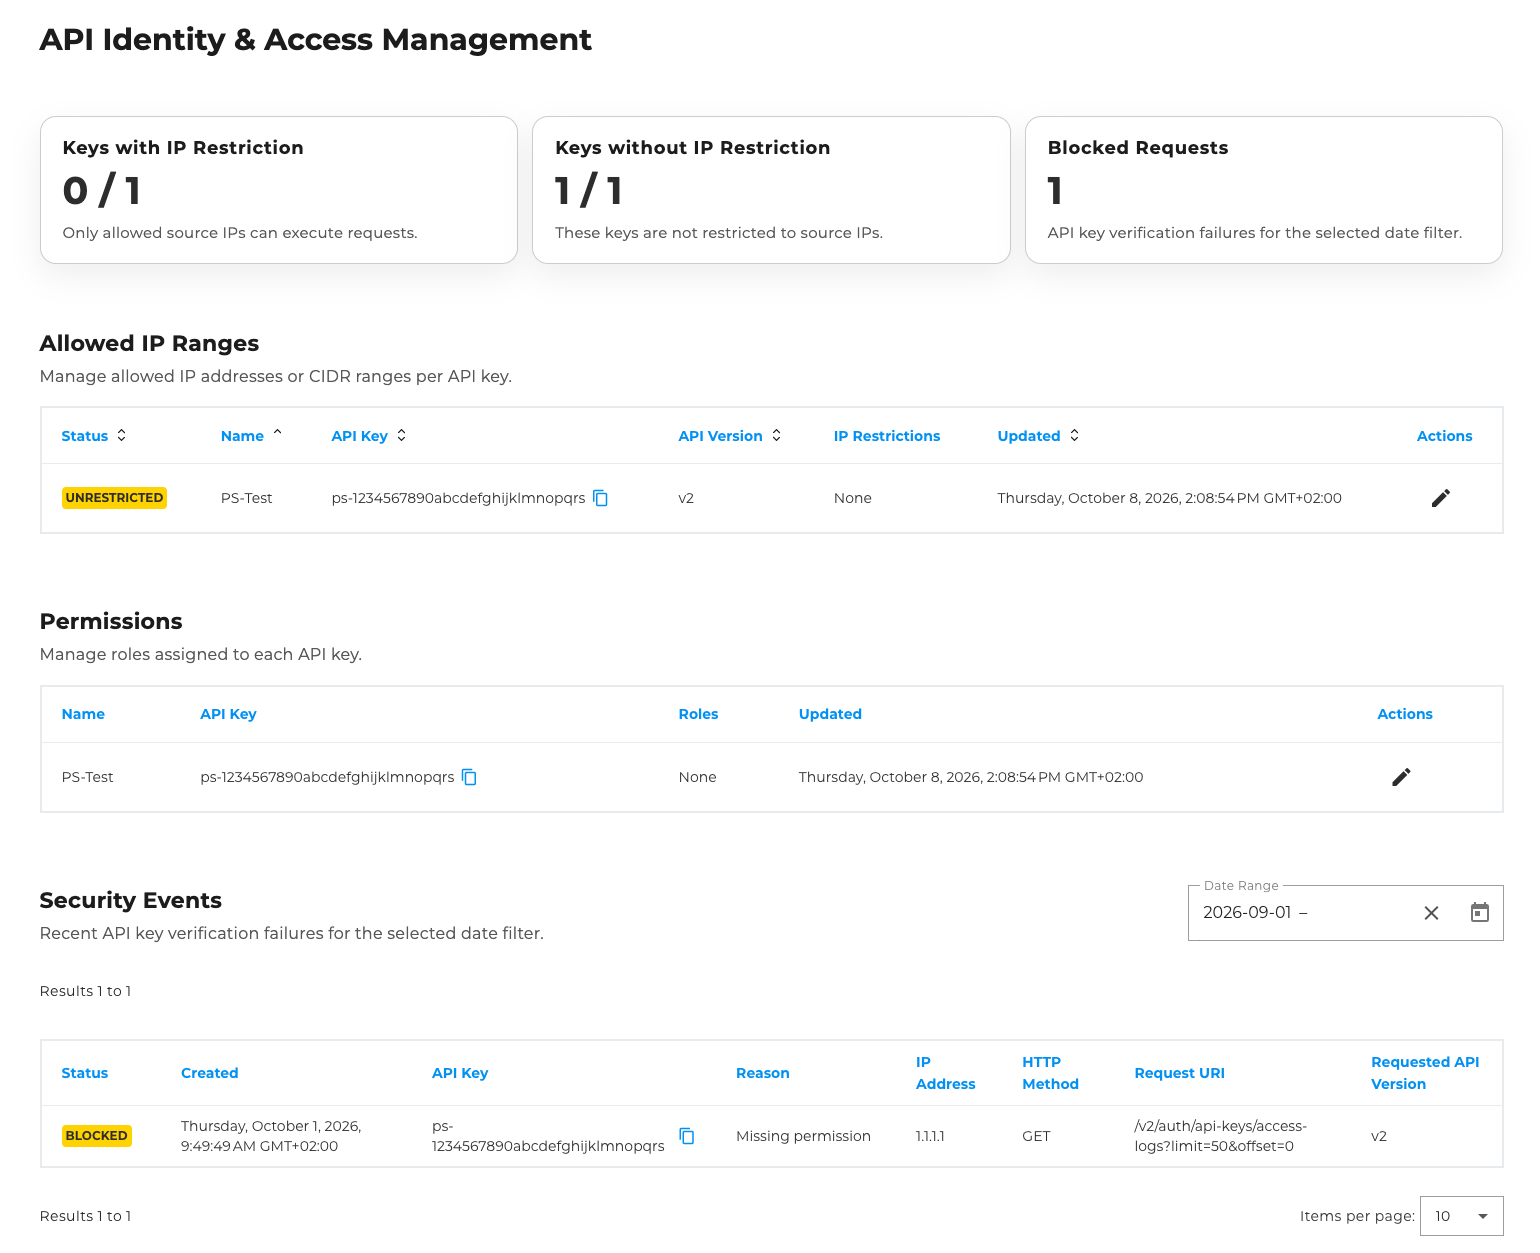Clear the Date Range filter

1432,913
